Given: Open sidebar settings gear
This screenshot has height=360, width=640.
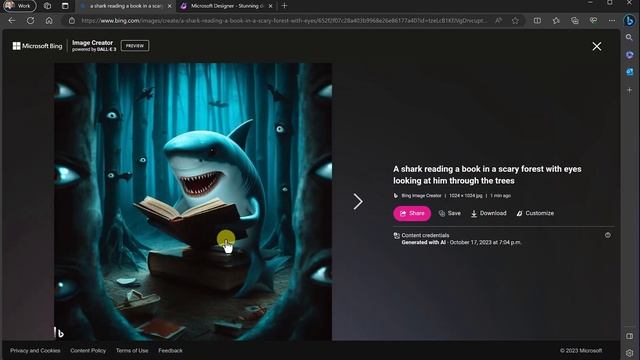Looking at the screenshot, I should click(629, 353).
